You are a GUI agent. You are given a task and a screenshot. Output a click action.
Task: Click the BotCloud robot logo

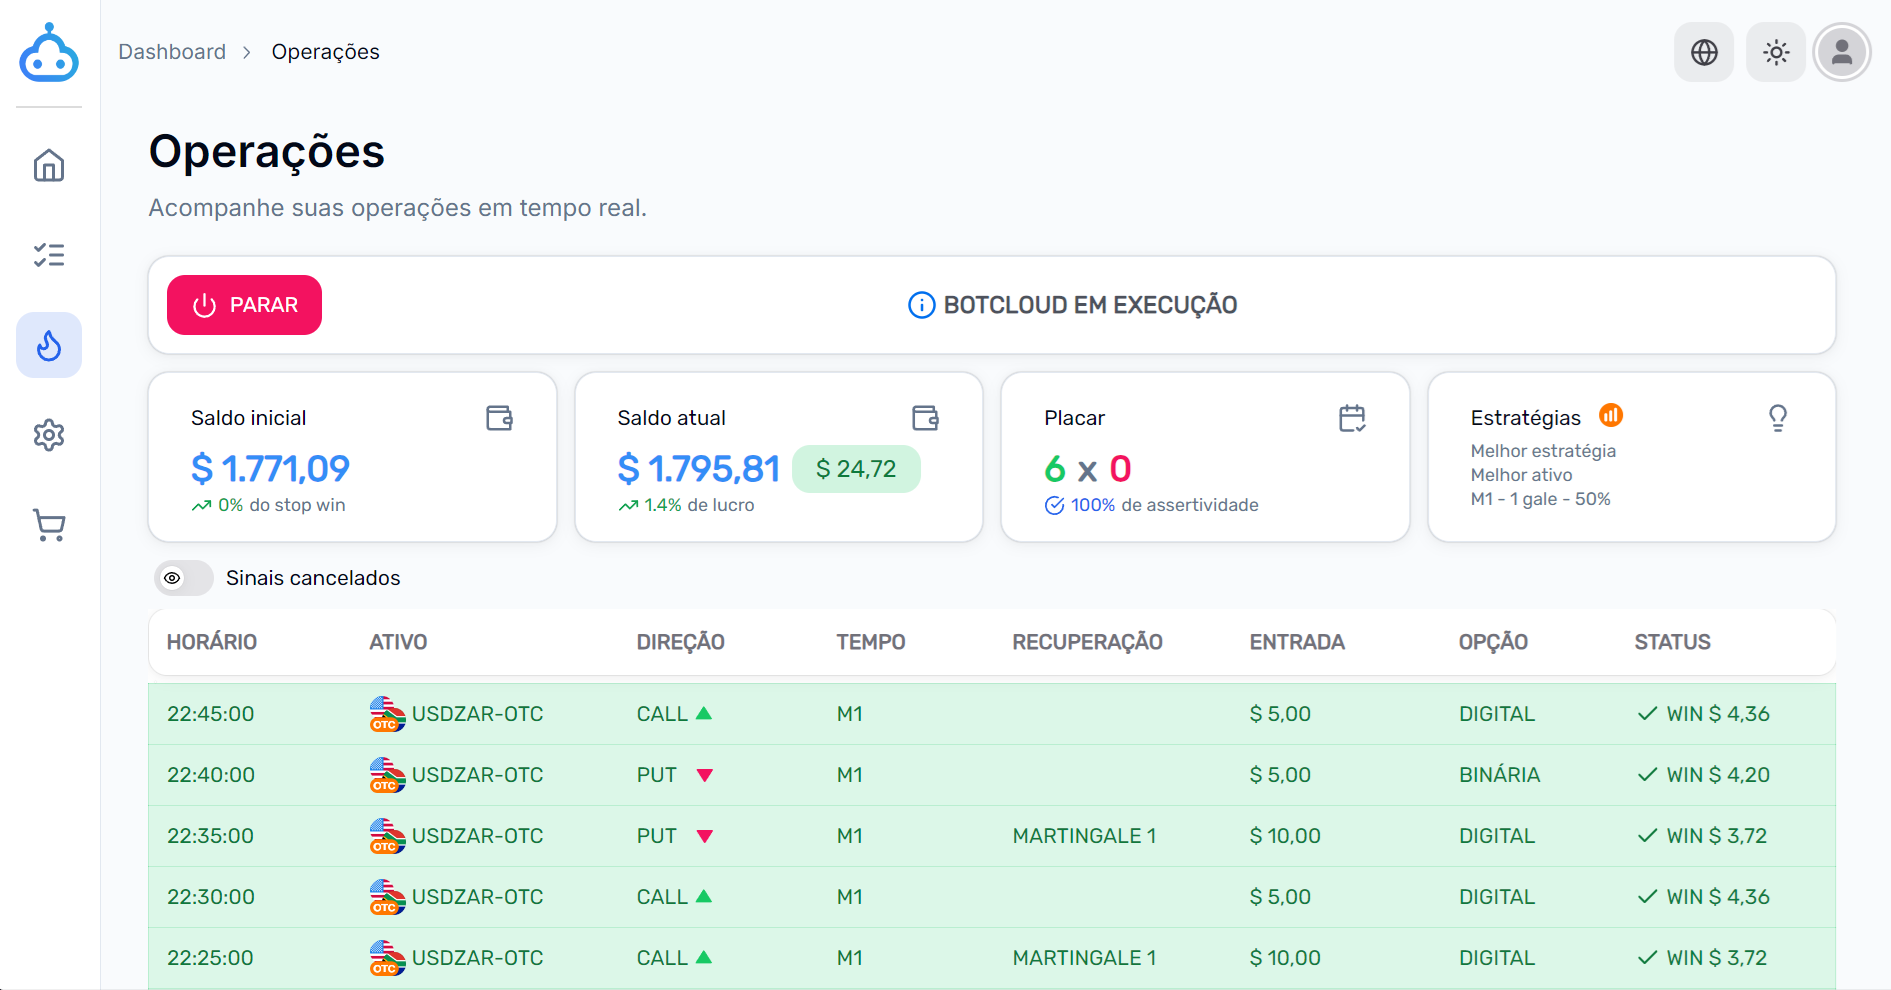pyautogui.click(x=49, y=54)
